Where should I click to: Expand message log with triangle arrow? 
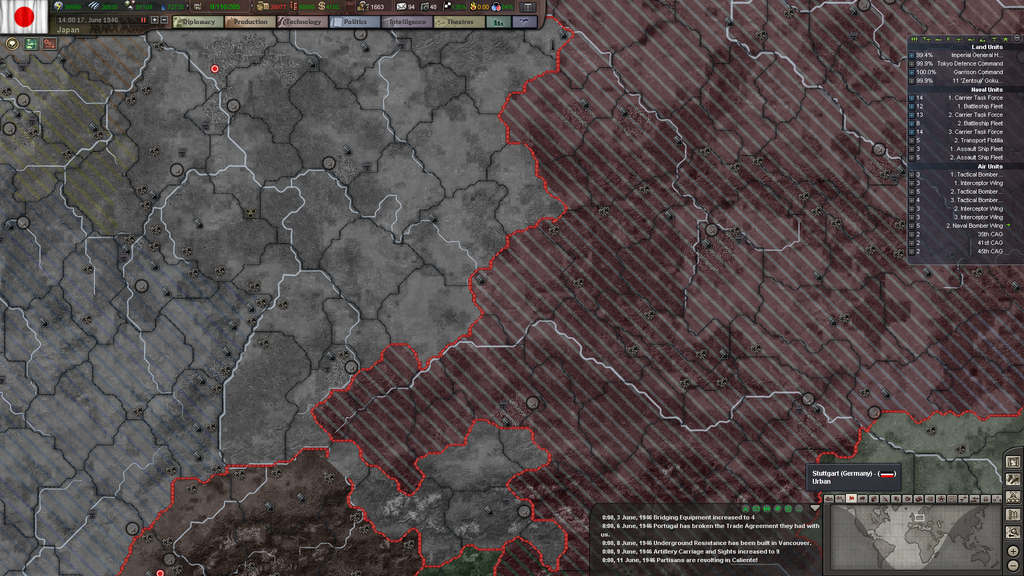click(815, 507)
